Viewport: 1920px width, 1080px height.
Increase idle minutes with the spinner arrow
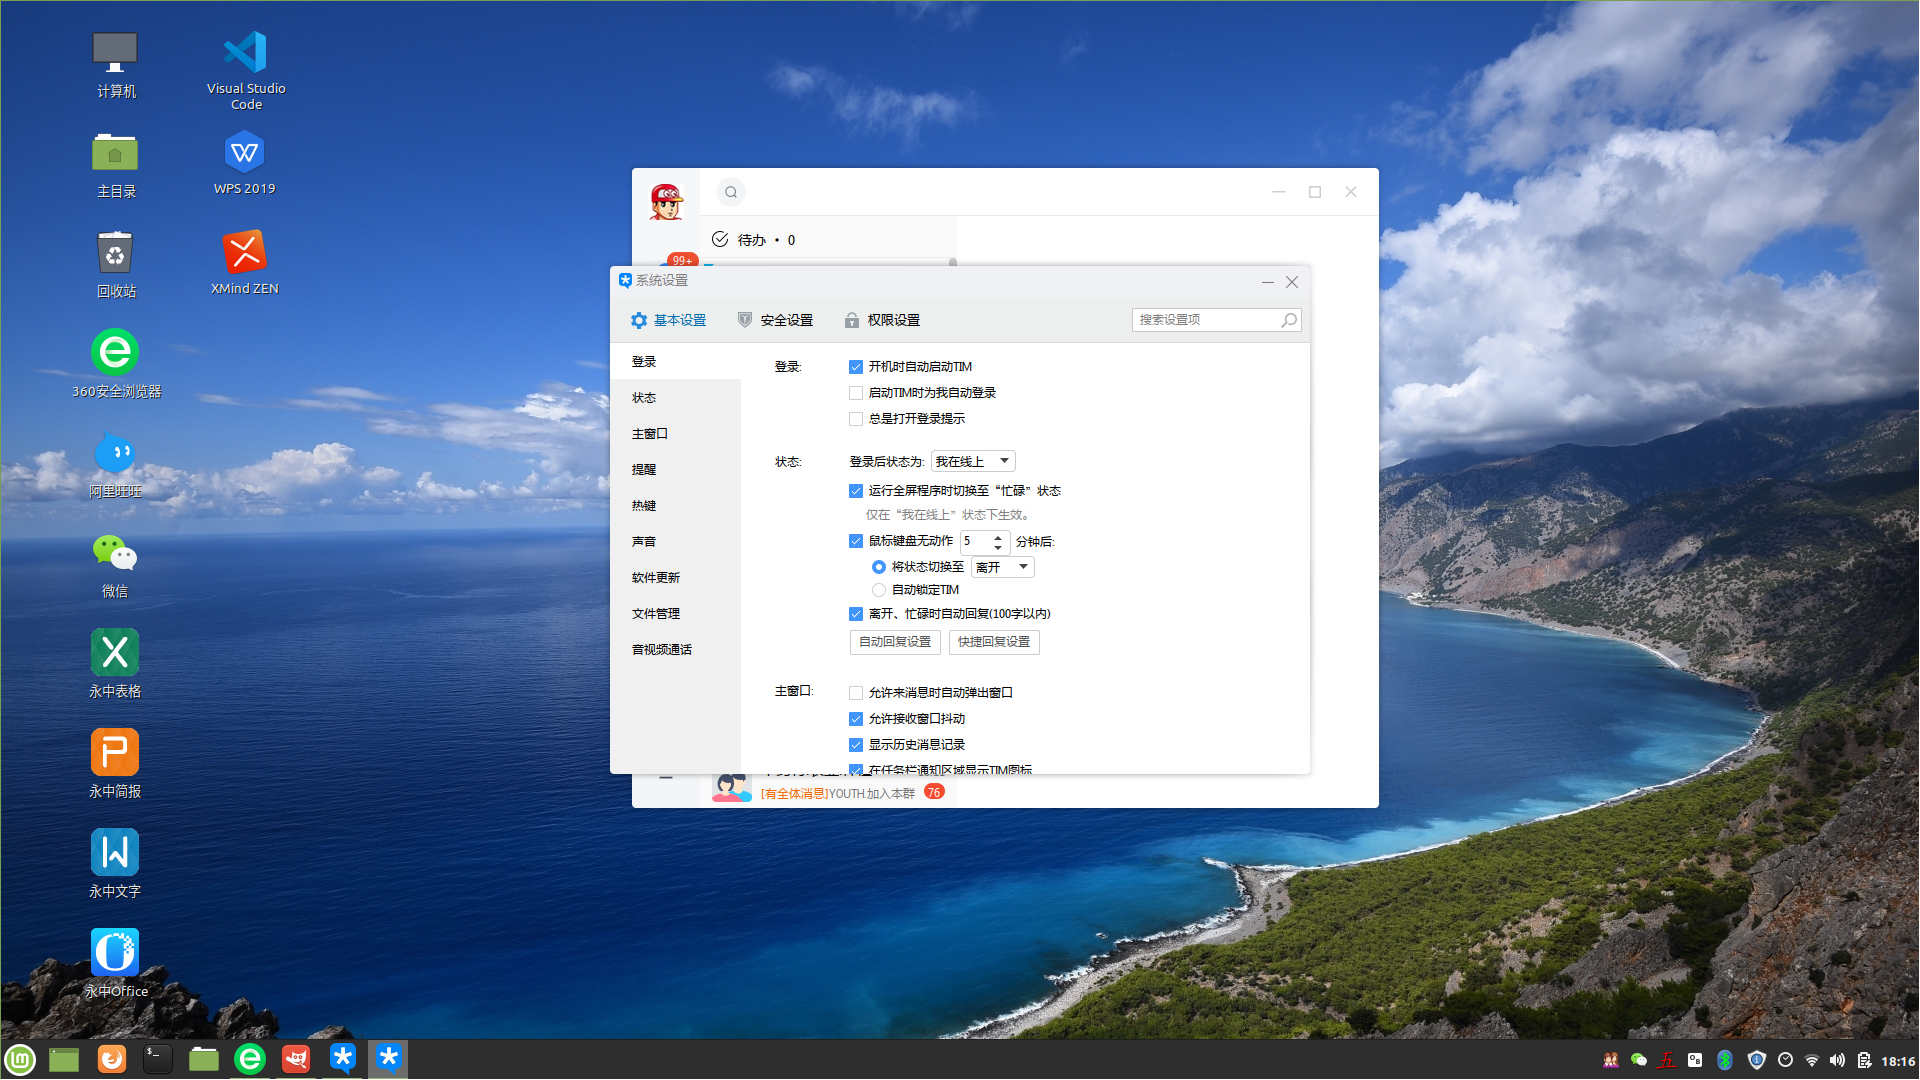998,537
